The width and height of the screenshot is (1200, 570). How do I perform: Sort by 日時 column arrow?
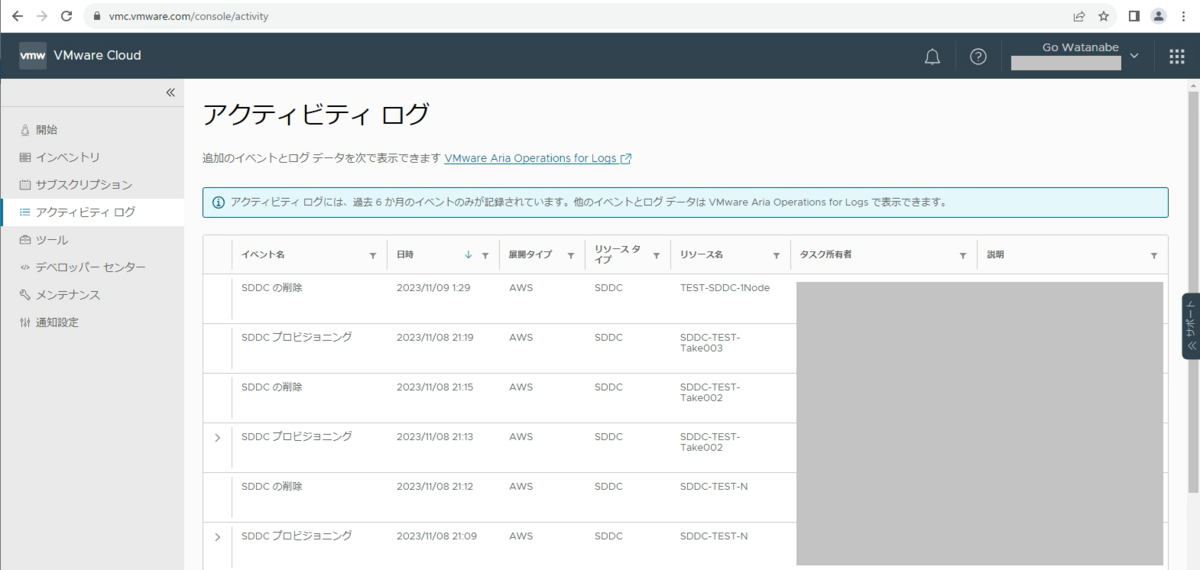click(468, 256)
